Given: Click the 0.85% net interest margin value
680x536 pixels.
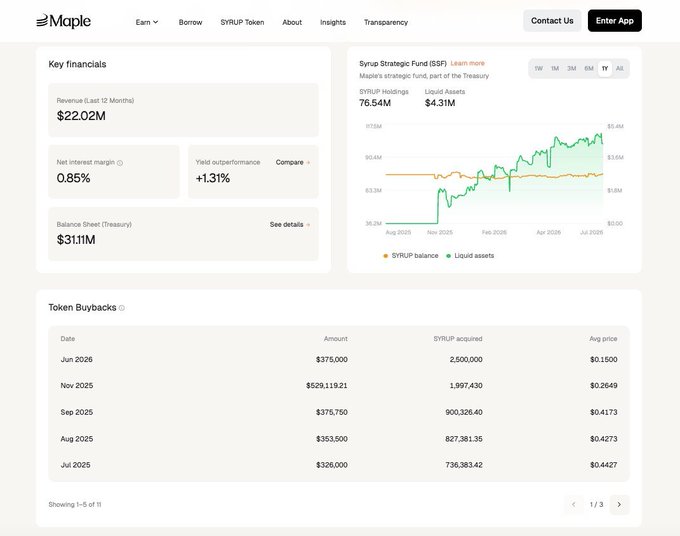Looking at the screenshot, I should click(73, 178).
